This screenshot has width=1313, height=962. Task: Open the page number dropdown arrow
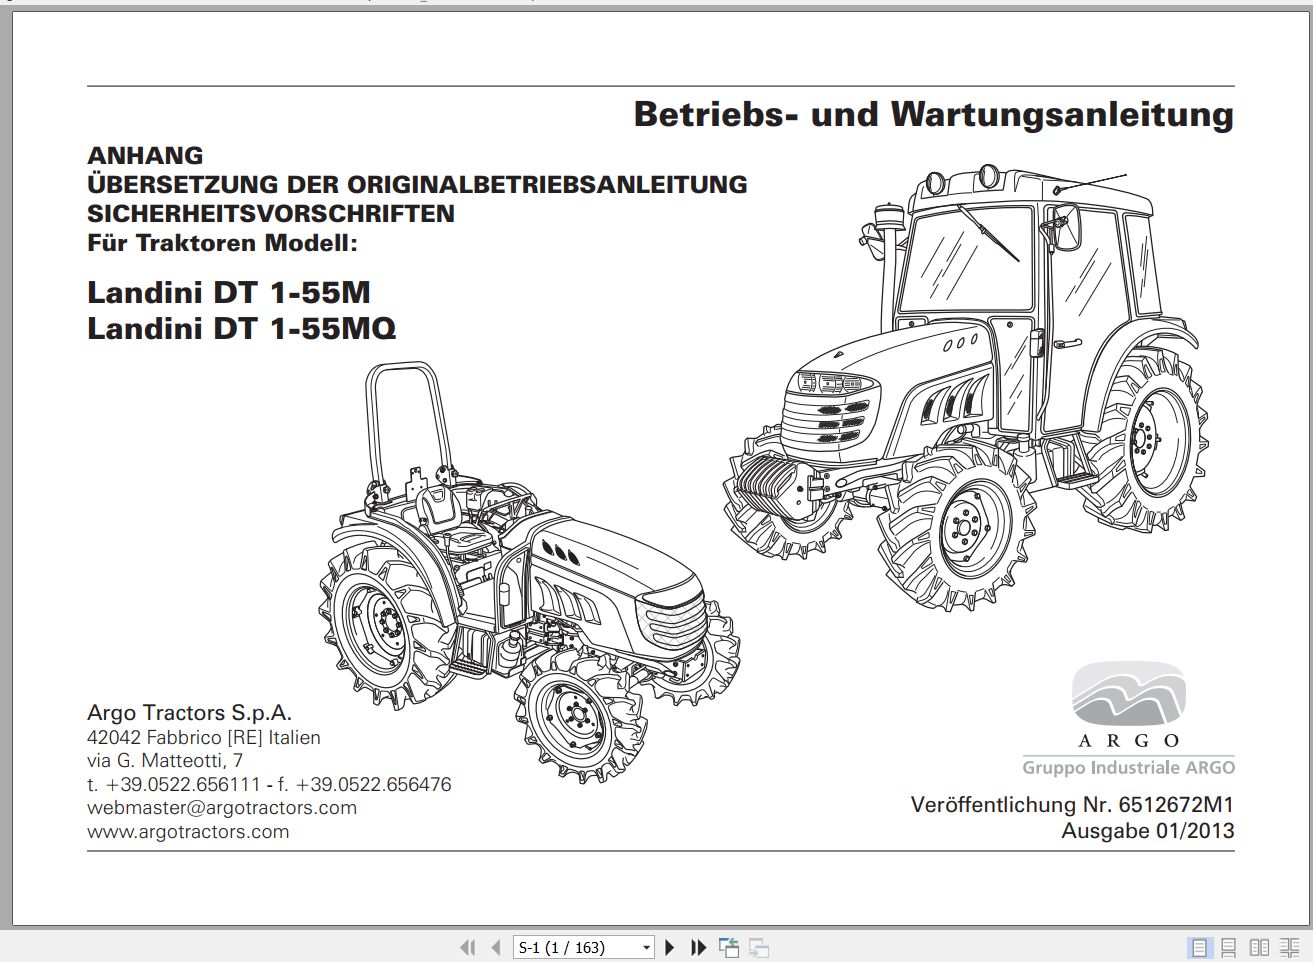646,948
